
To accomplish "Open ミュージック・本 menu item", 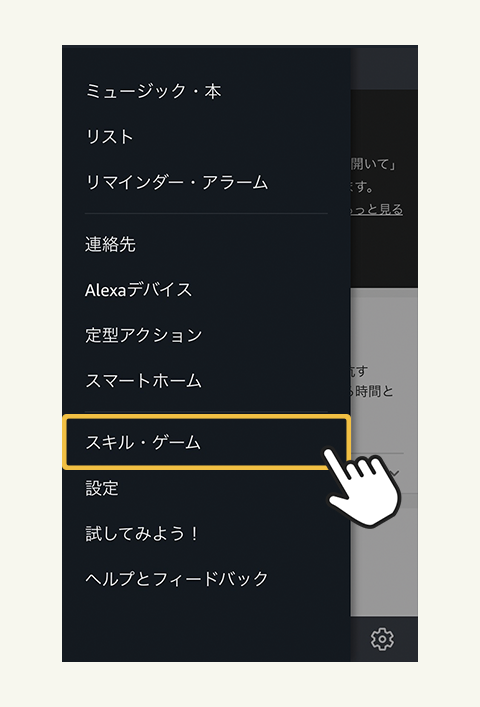I will click(x=153, y=91).
